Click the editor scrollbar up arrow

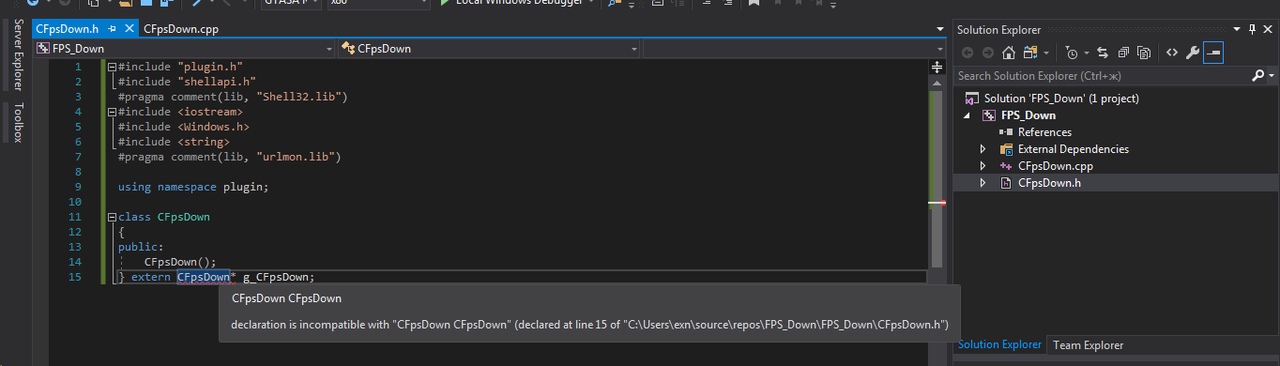937,83
